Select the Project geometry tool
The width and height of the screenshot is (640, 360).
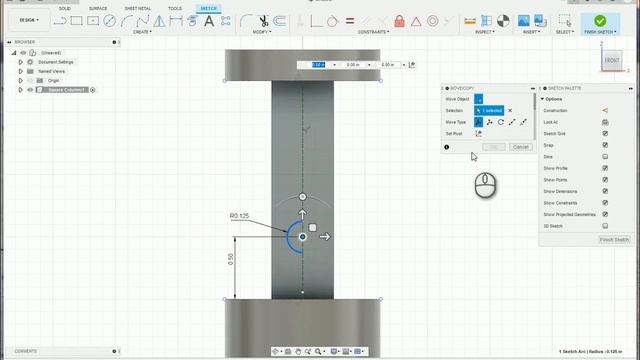pos(192,21)
